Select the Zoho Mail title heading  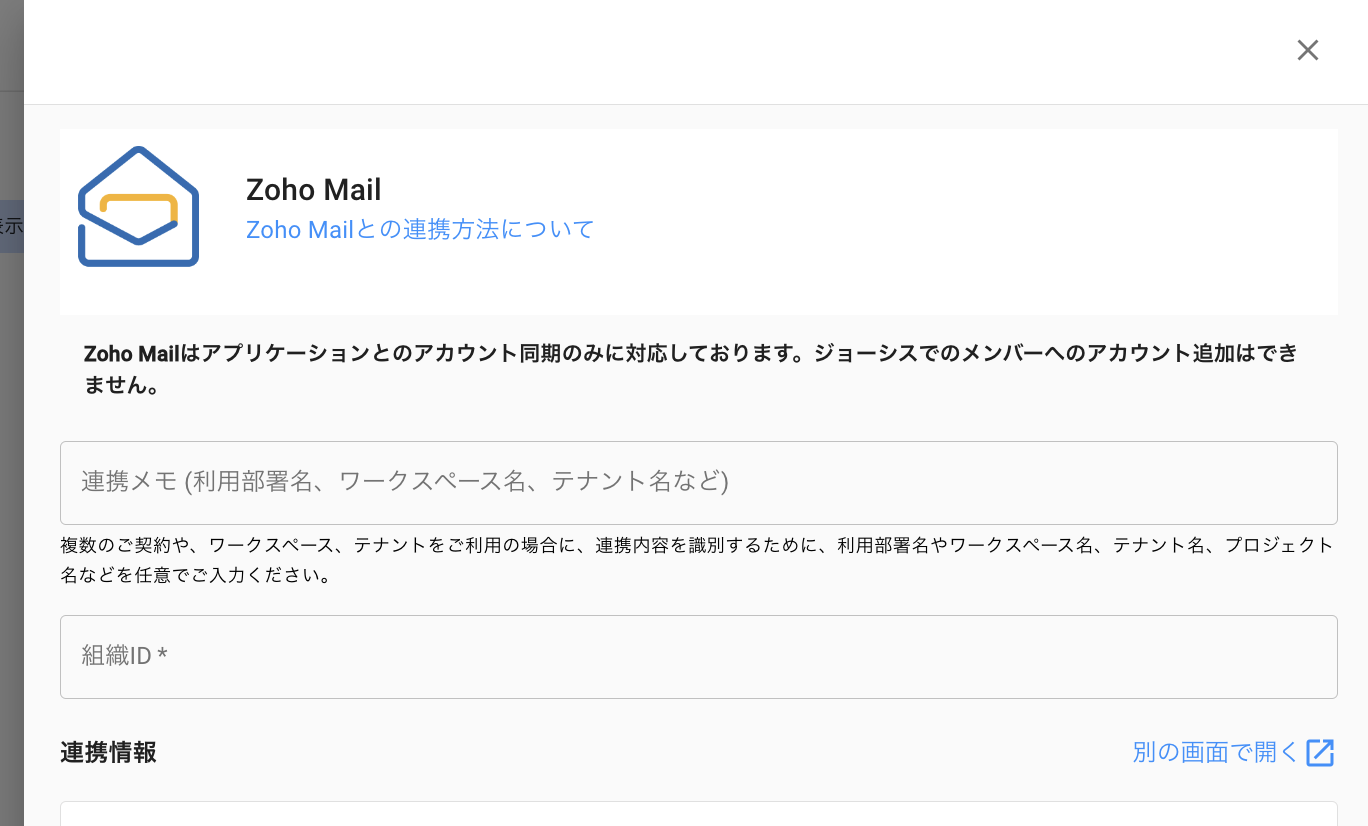click(314, 189)
